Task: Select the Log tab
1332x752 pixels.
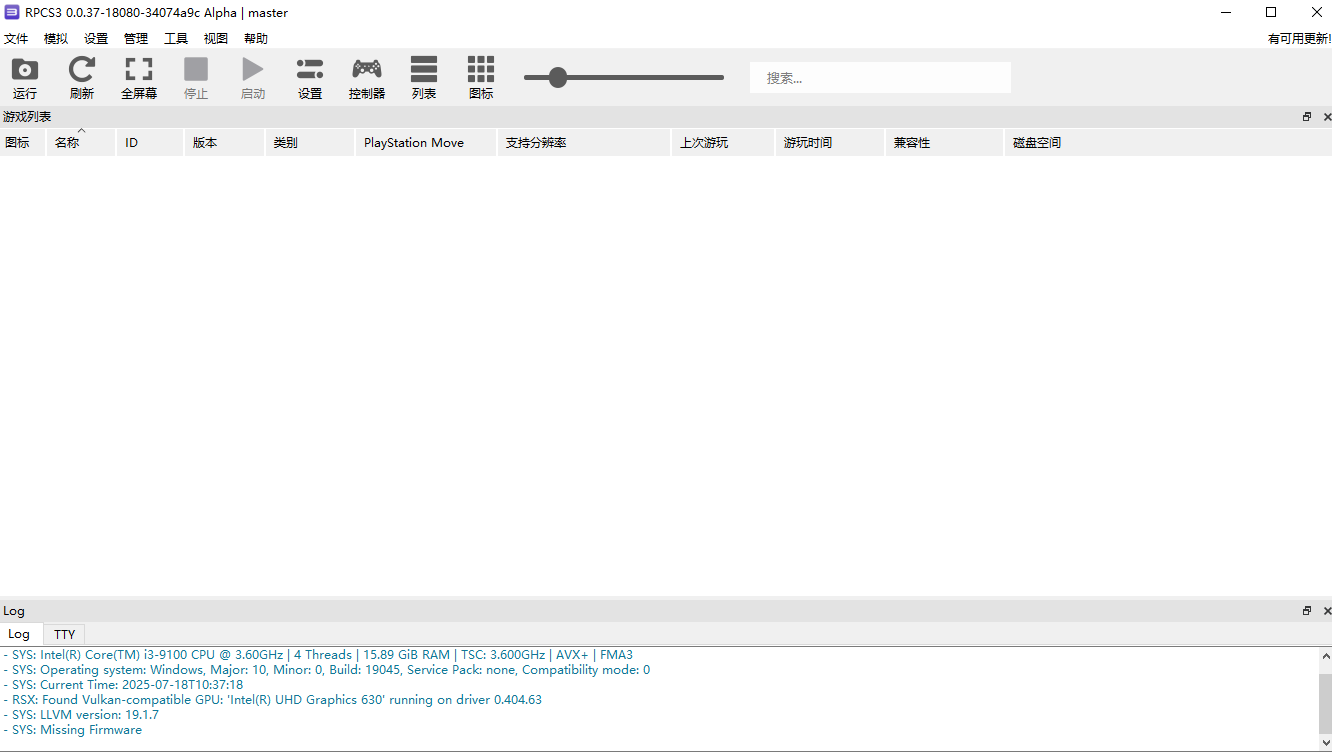Action: [19, 634]
